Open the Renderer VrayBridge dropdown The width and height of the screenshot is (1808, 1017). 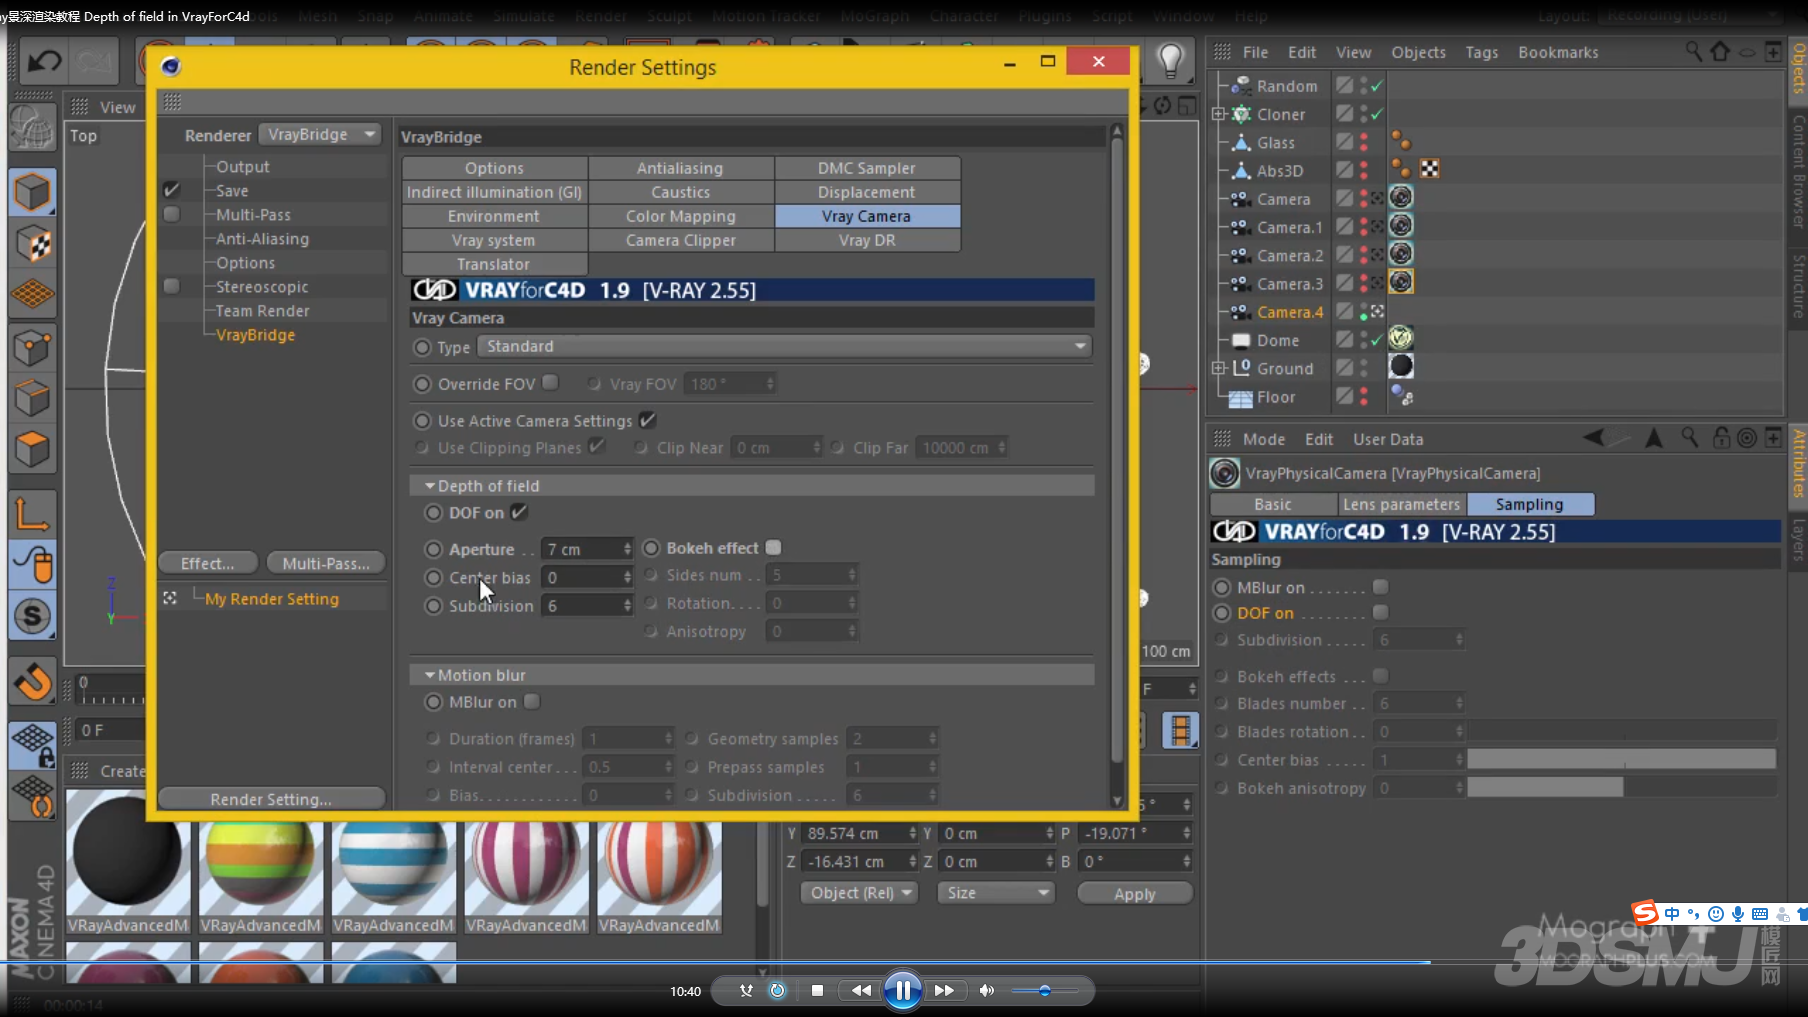coord(320,134)
